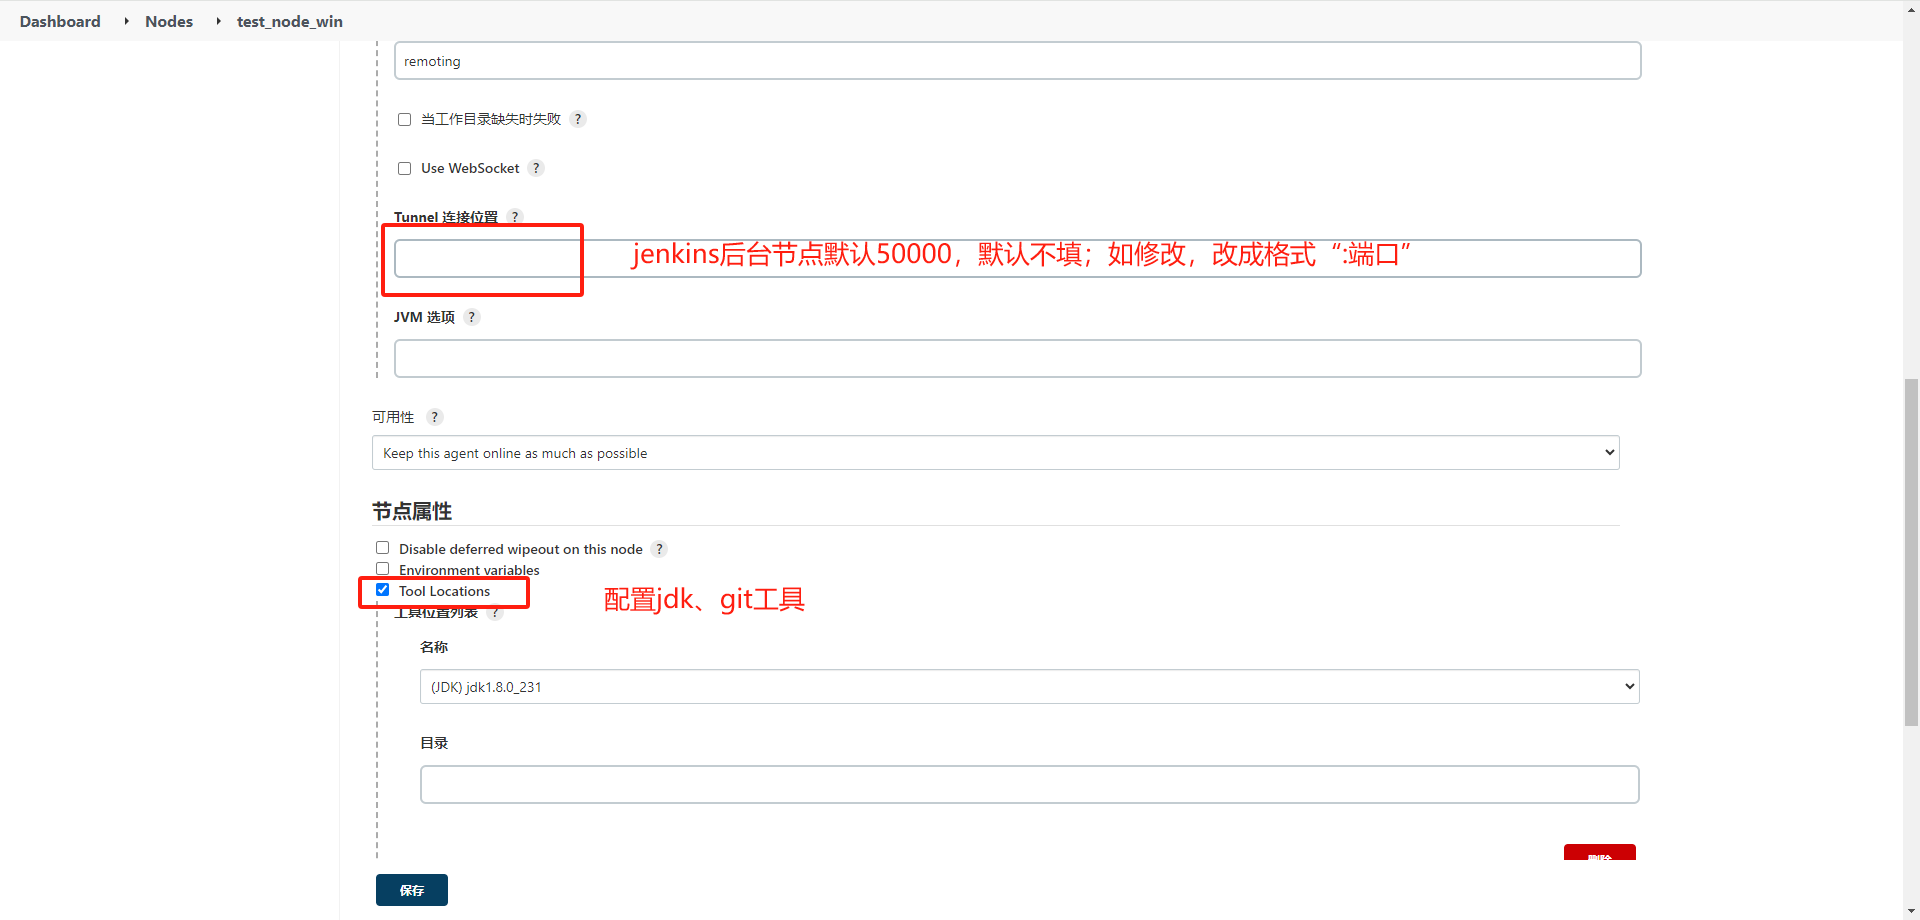Image resolution: width=1920 pixels, height=920 pixels.
Task: Click the 节点属性 section heading
Action: pos(412,511)
